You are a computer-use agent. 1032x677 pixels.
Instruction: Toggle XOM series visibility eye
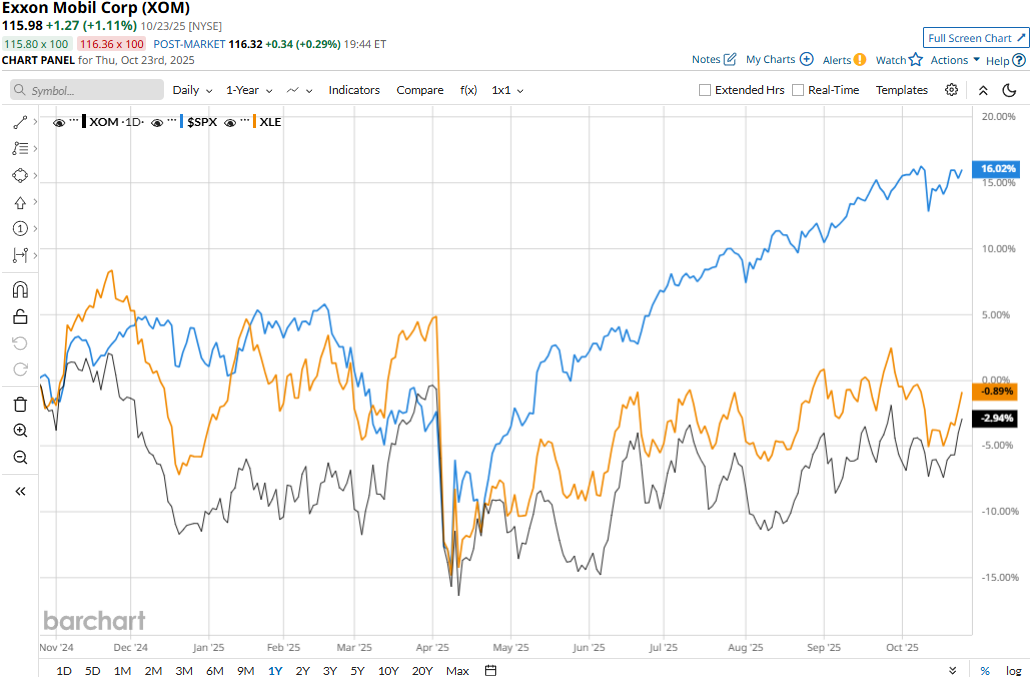pos(59,122)
